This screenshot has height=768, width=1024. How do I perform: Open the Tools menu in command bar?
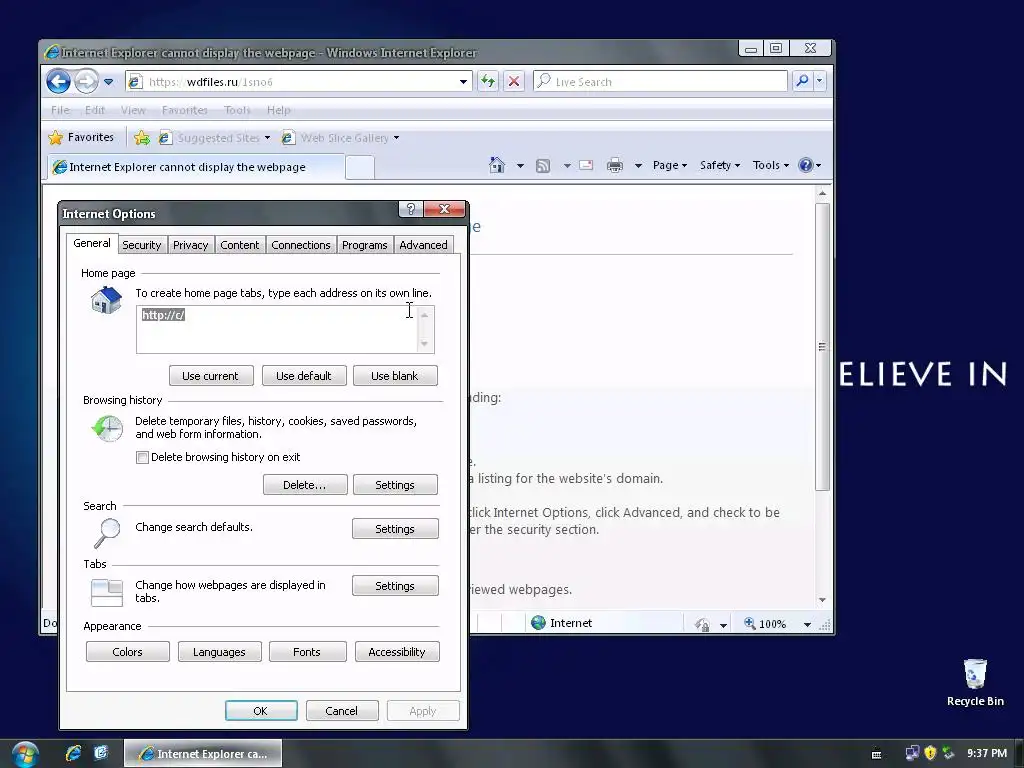tap(771, 165)
